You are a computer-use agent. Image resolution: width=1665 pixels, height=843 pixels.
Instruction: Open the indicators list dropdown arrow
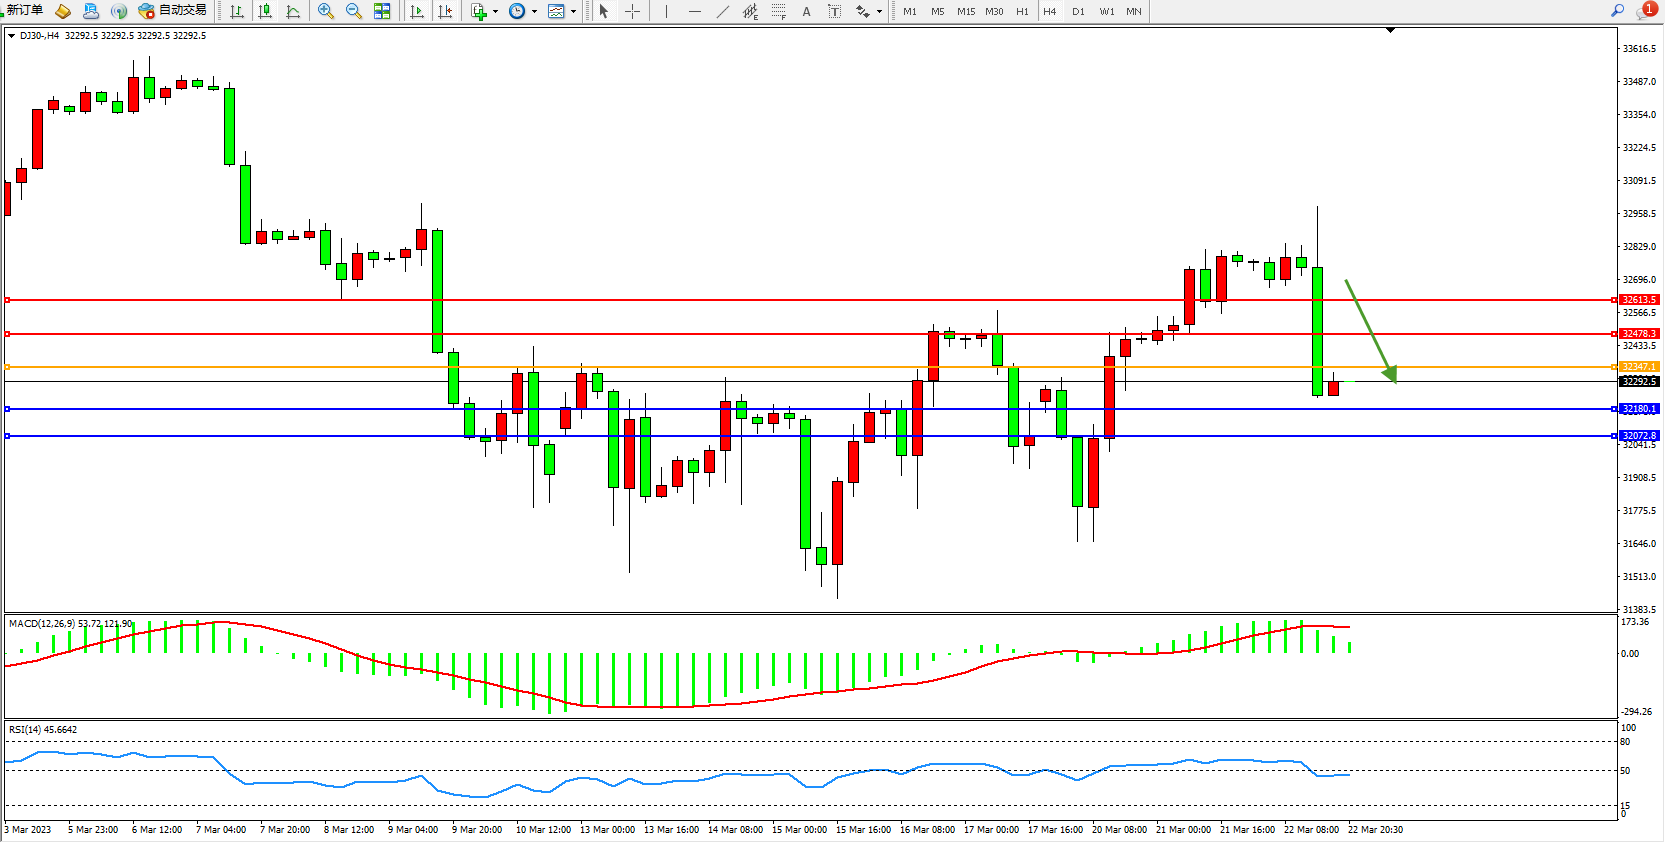(495, 12)
